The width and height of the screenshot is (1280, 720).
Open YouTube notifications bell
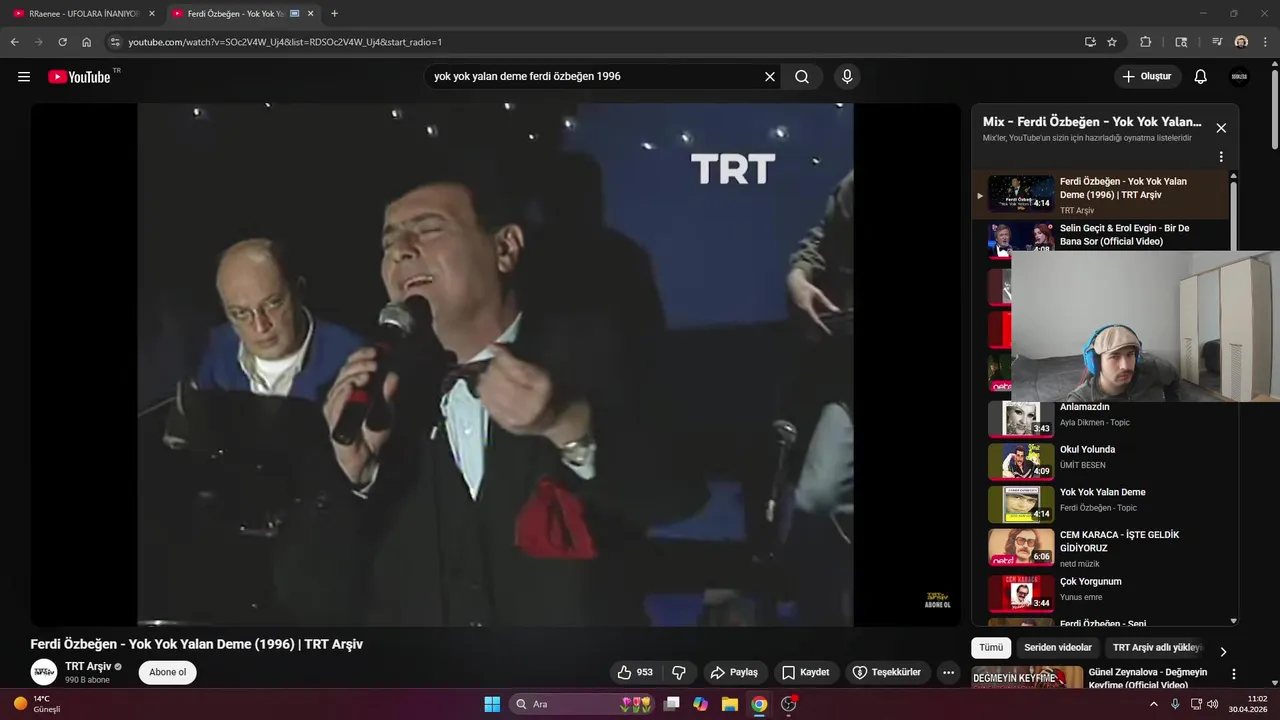[1201, 77]
